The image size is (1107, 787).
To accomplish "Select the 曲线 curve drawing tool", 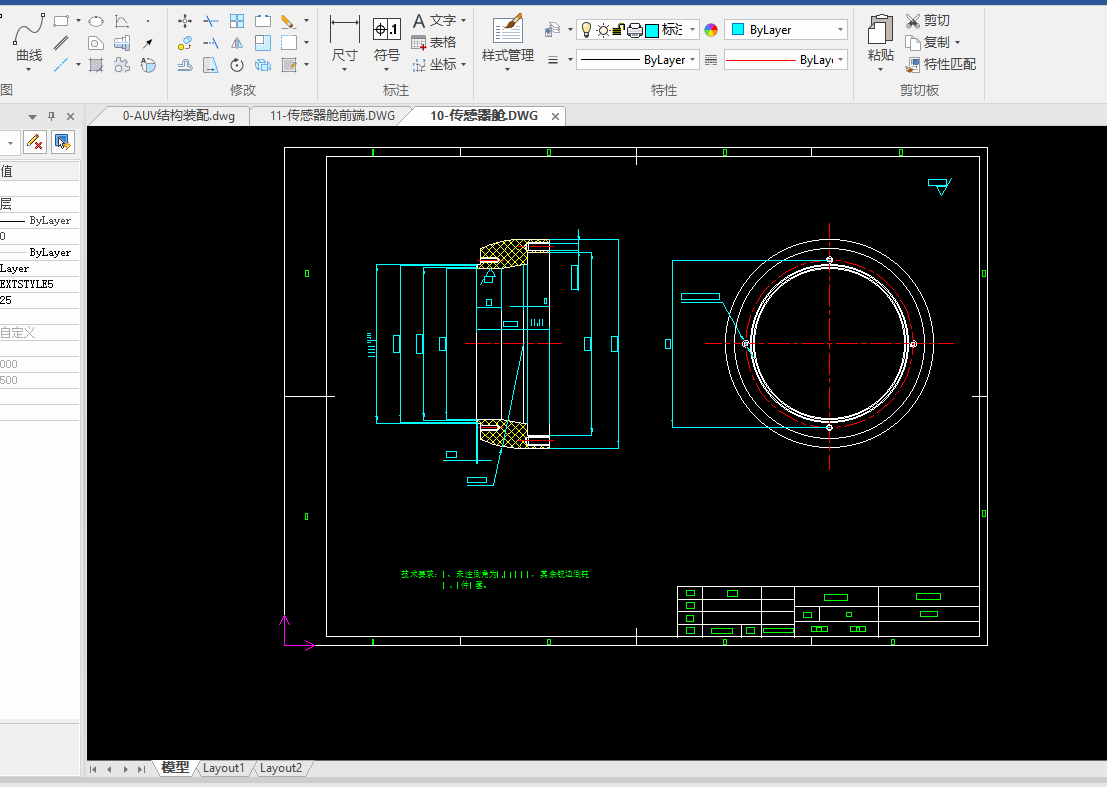I will point(29,40).
